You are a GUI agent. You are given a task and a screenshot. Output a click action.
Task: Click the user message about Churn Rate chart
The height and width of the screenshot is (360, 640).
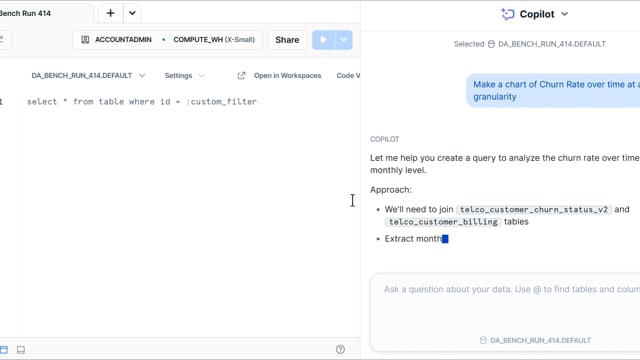click(553, 91)
